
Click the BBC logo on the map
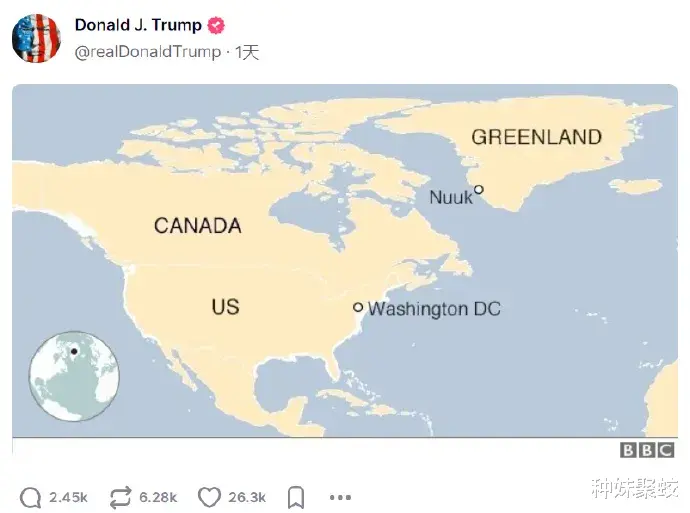pyautogui.click(x=647, y=451)
